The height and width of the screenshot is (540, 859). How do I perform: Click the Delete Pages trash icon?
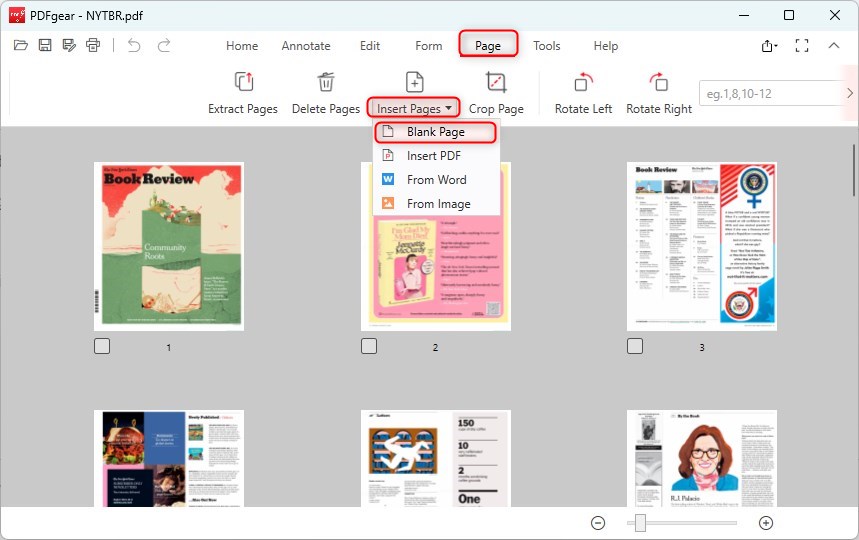tap(326, 82)
